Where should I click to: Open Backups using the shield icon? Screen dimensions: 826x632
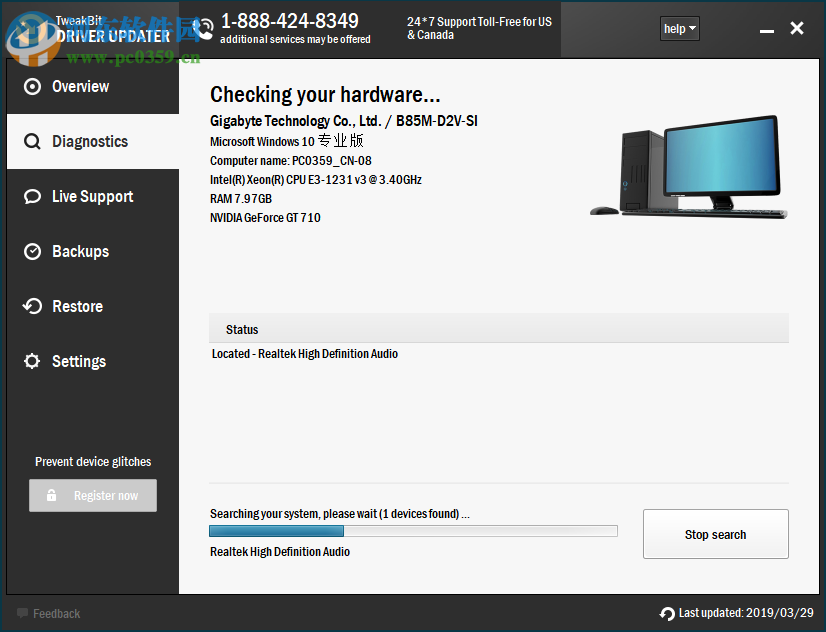[31, 251]
